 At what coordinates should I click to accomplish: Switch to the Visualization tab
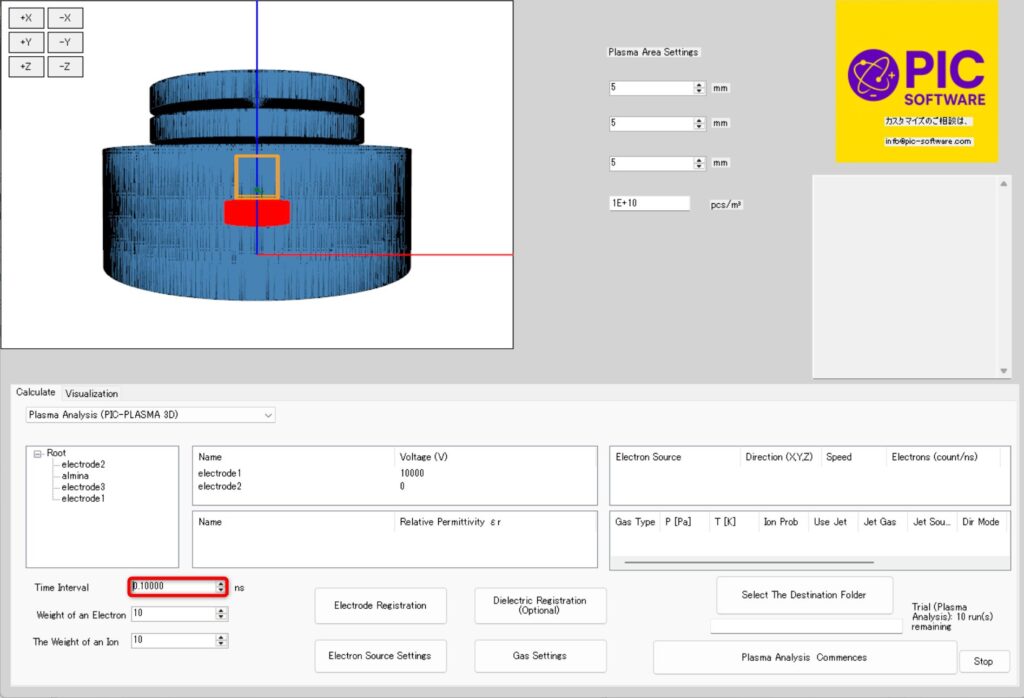click(x=92, y=393)
